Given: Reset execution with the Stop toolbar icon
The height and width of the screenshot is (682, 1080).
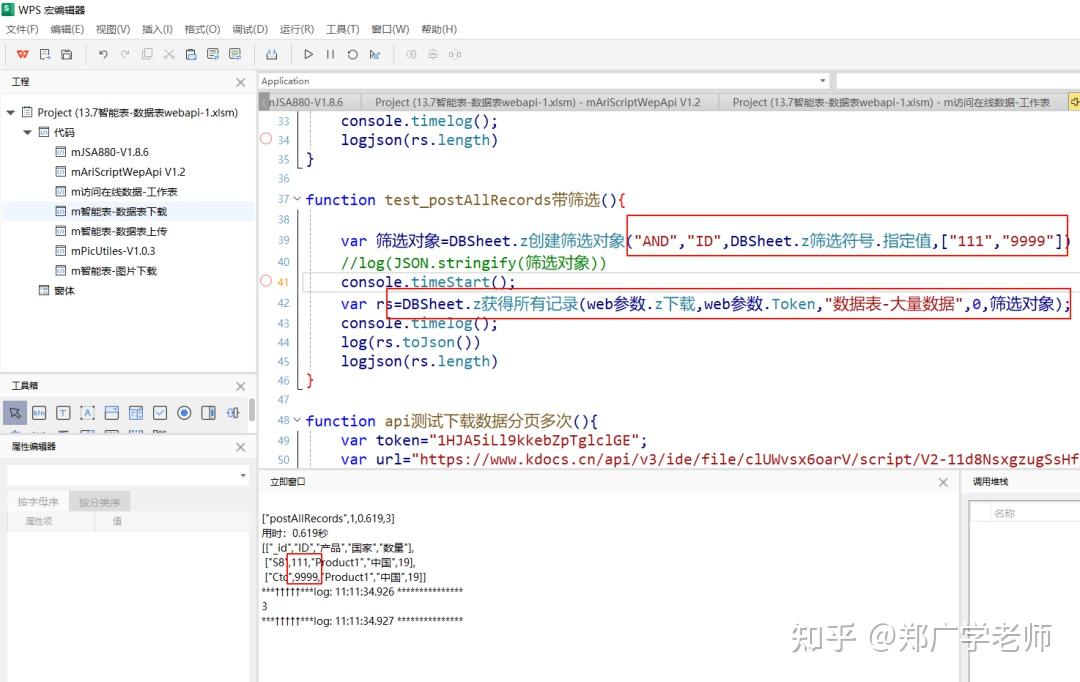Looking at the screenshot, I should (x=353, y=55).
